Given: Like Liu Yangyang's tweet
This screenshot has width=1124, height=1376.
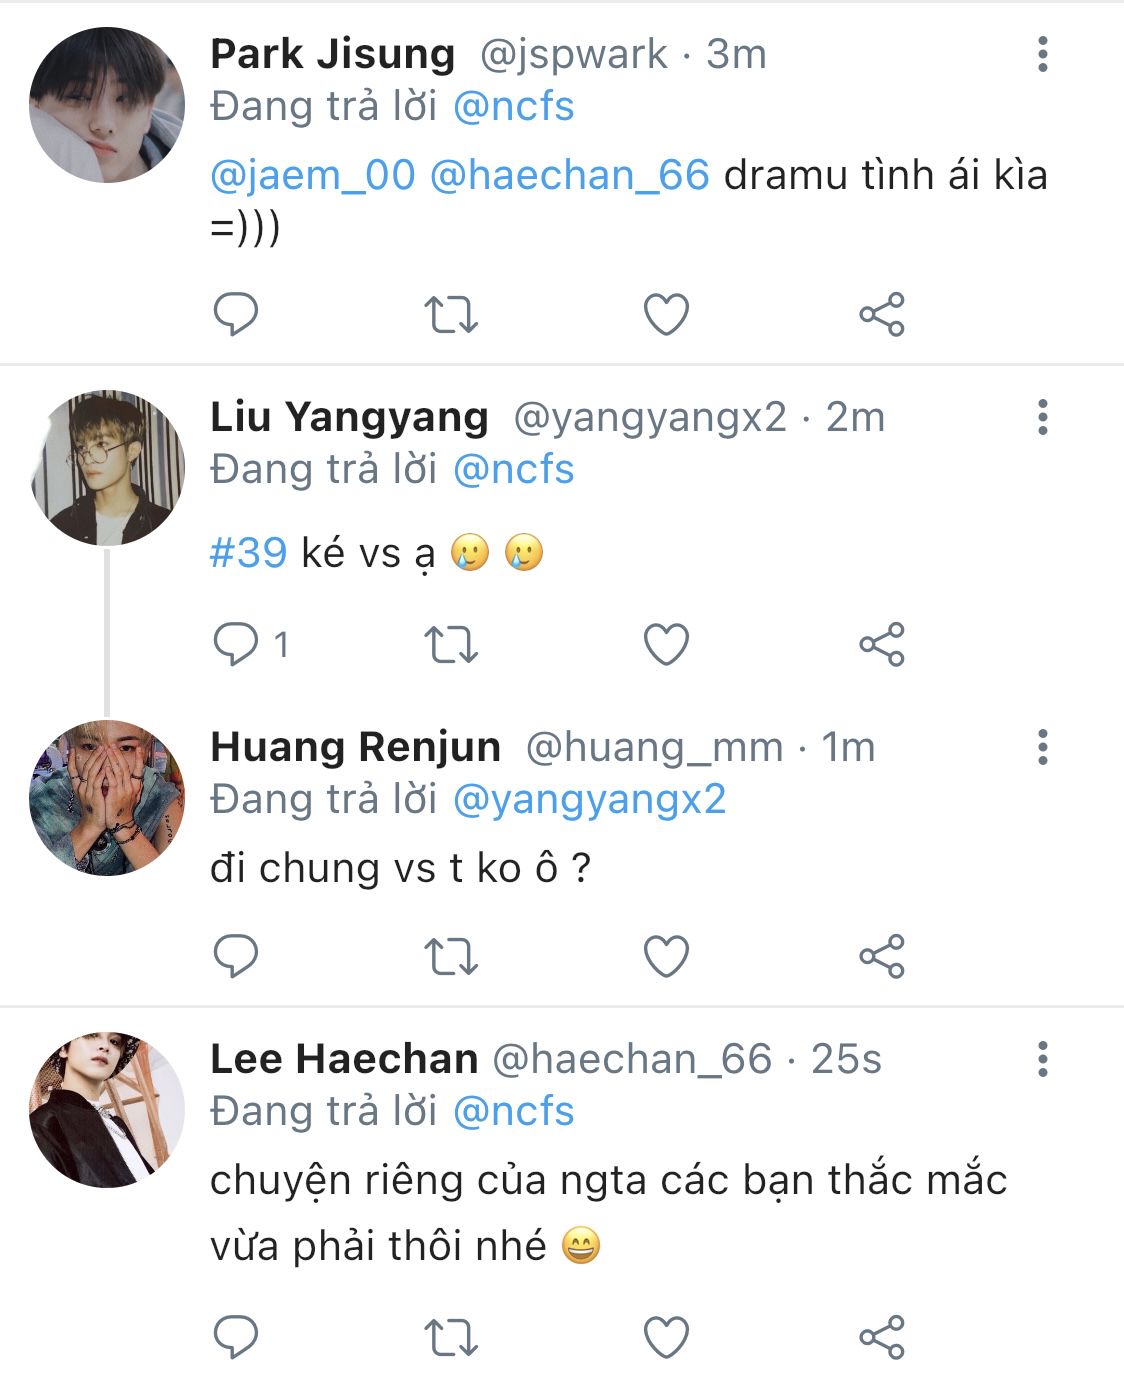Looking at the screenshot, I should point(666,645).
